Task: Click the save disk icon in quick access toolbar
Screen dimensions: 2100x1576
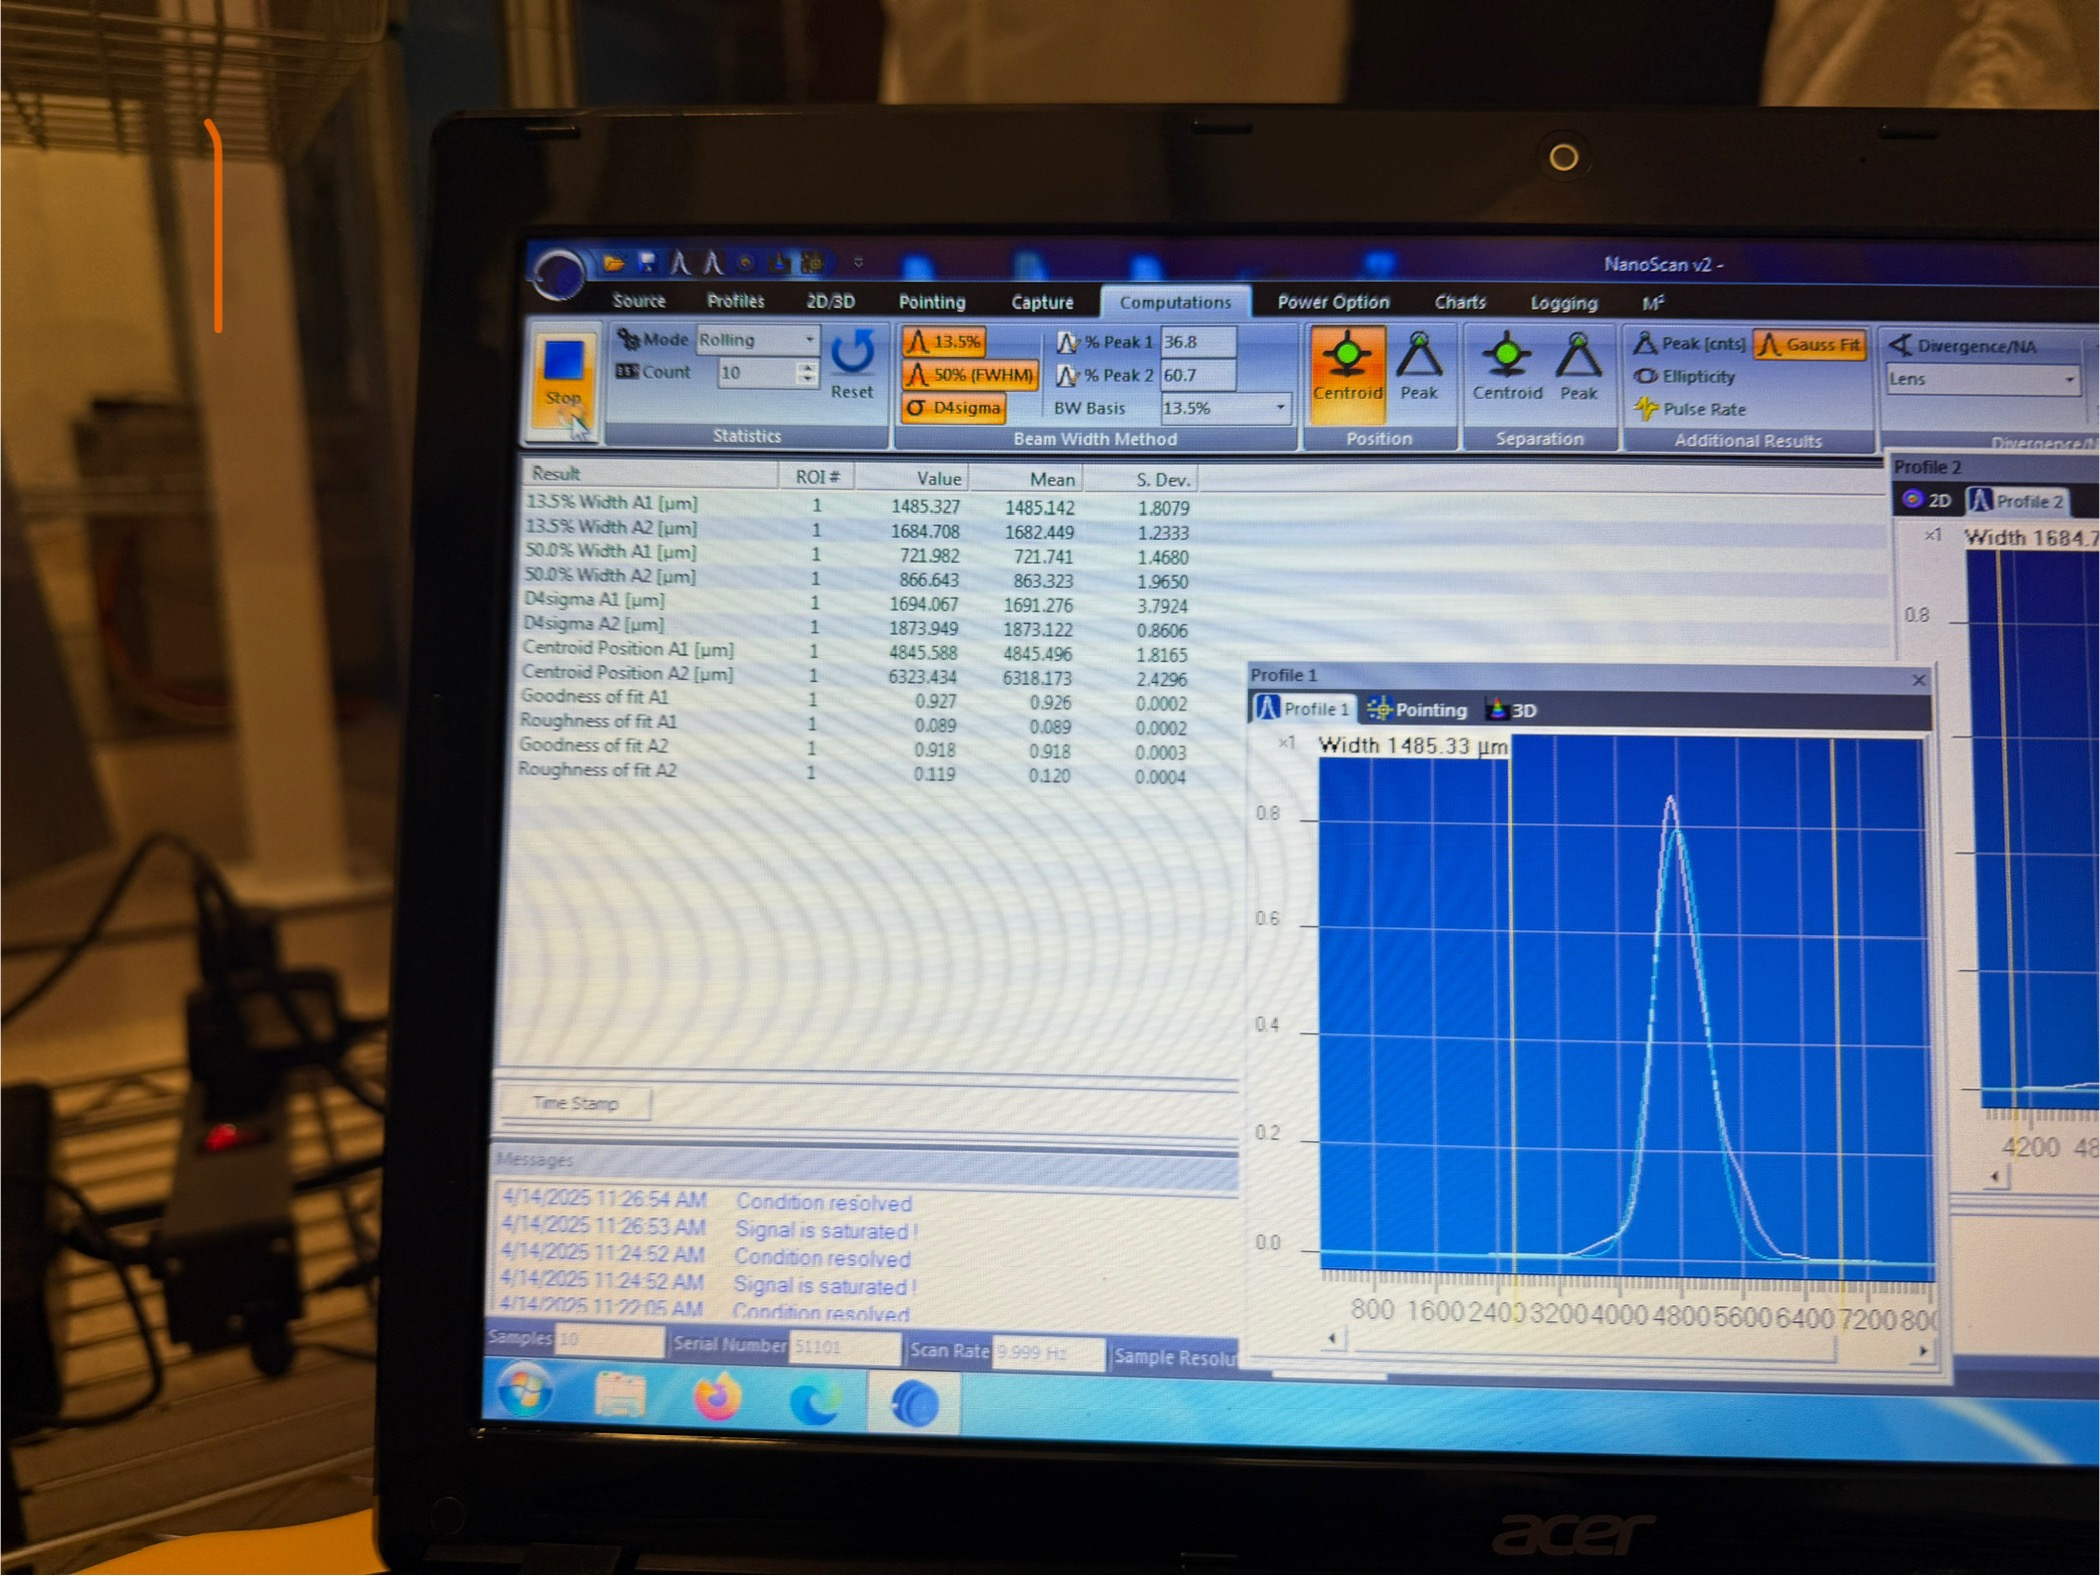Action: click(647, 263)
